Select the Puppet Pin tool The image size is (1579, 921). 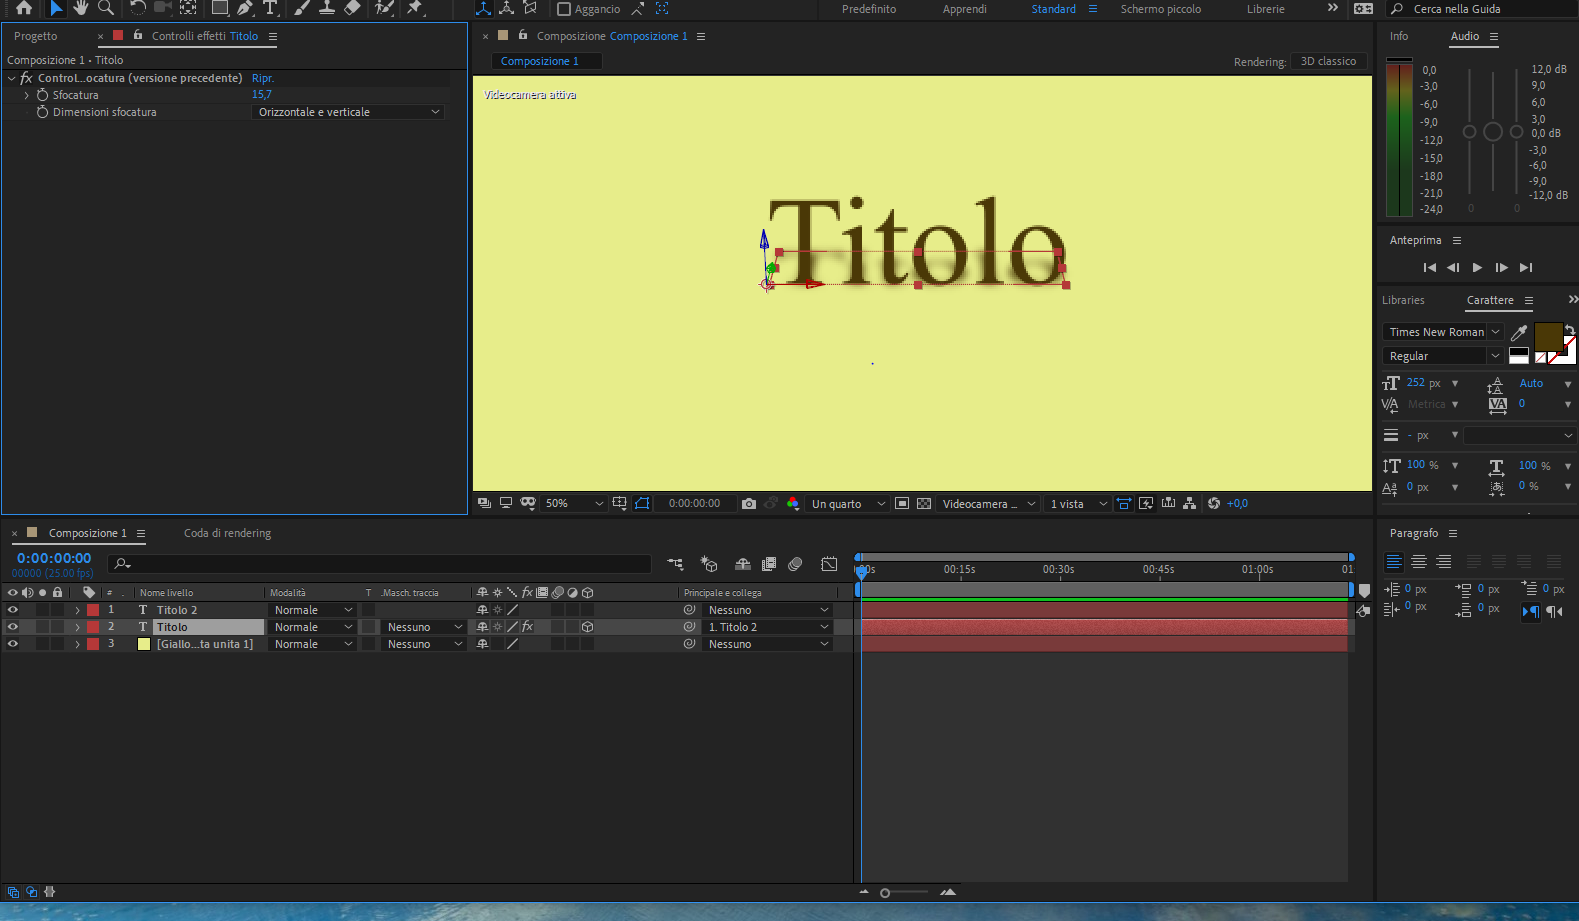coord(415,8)
